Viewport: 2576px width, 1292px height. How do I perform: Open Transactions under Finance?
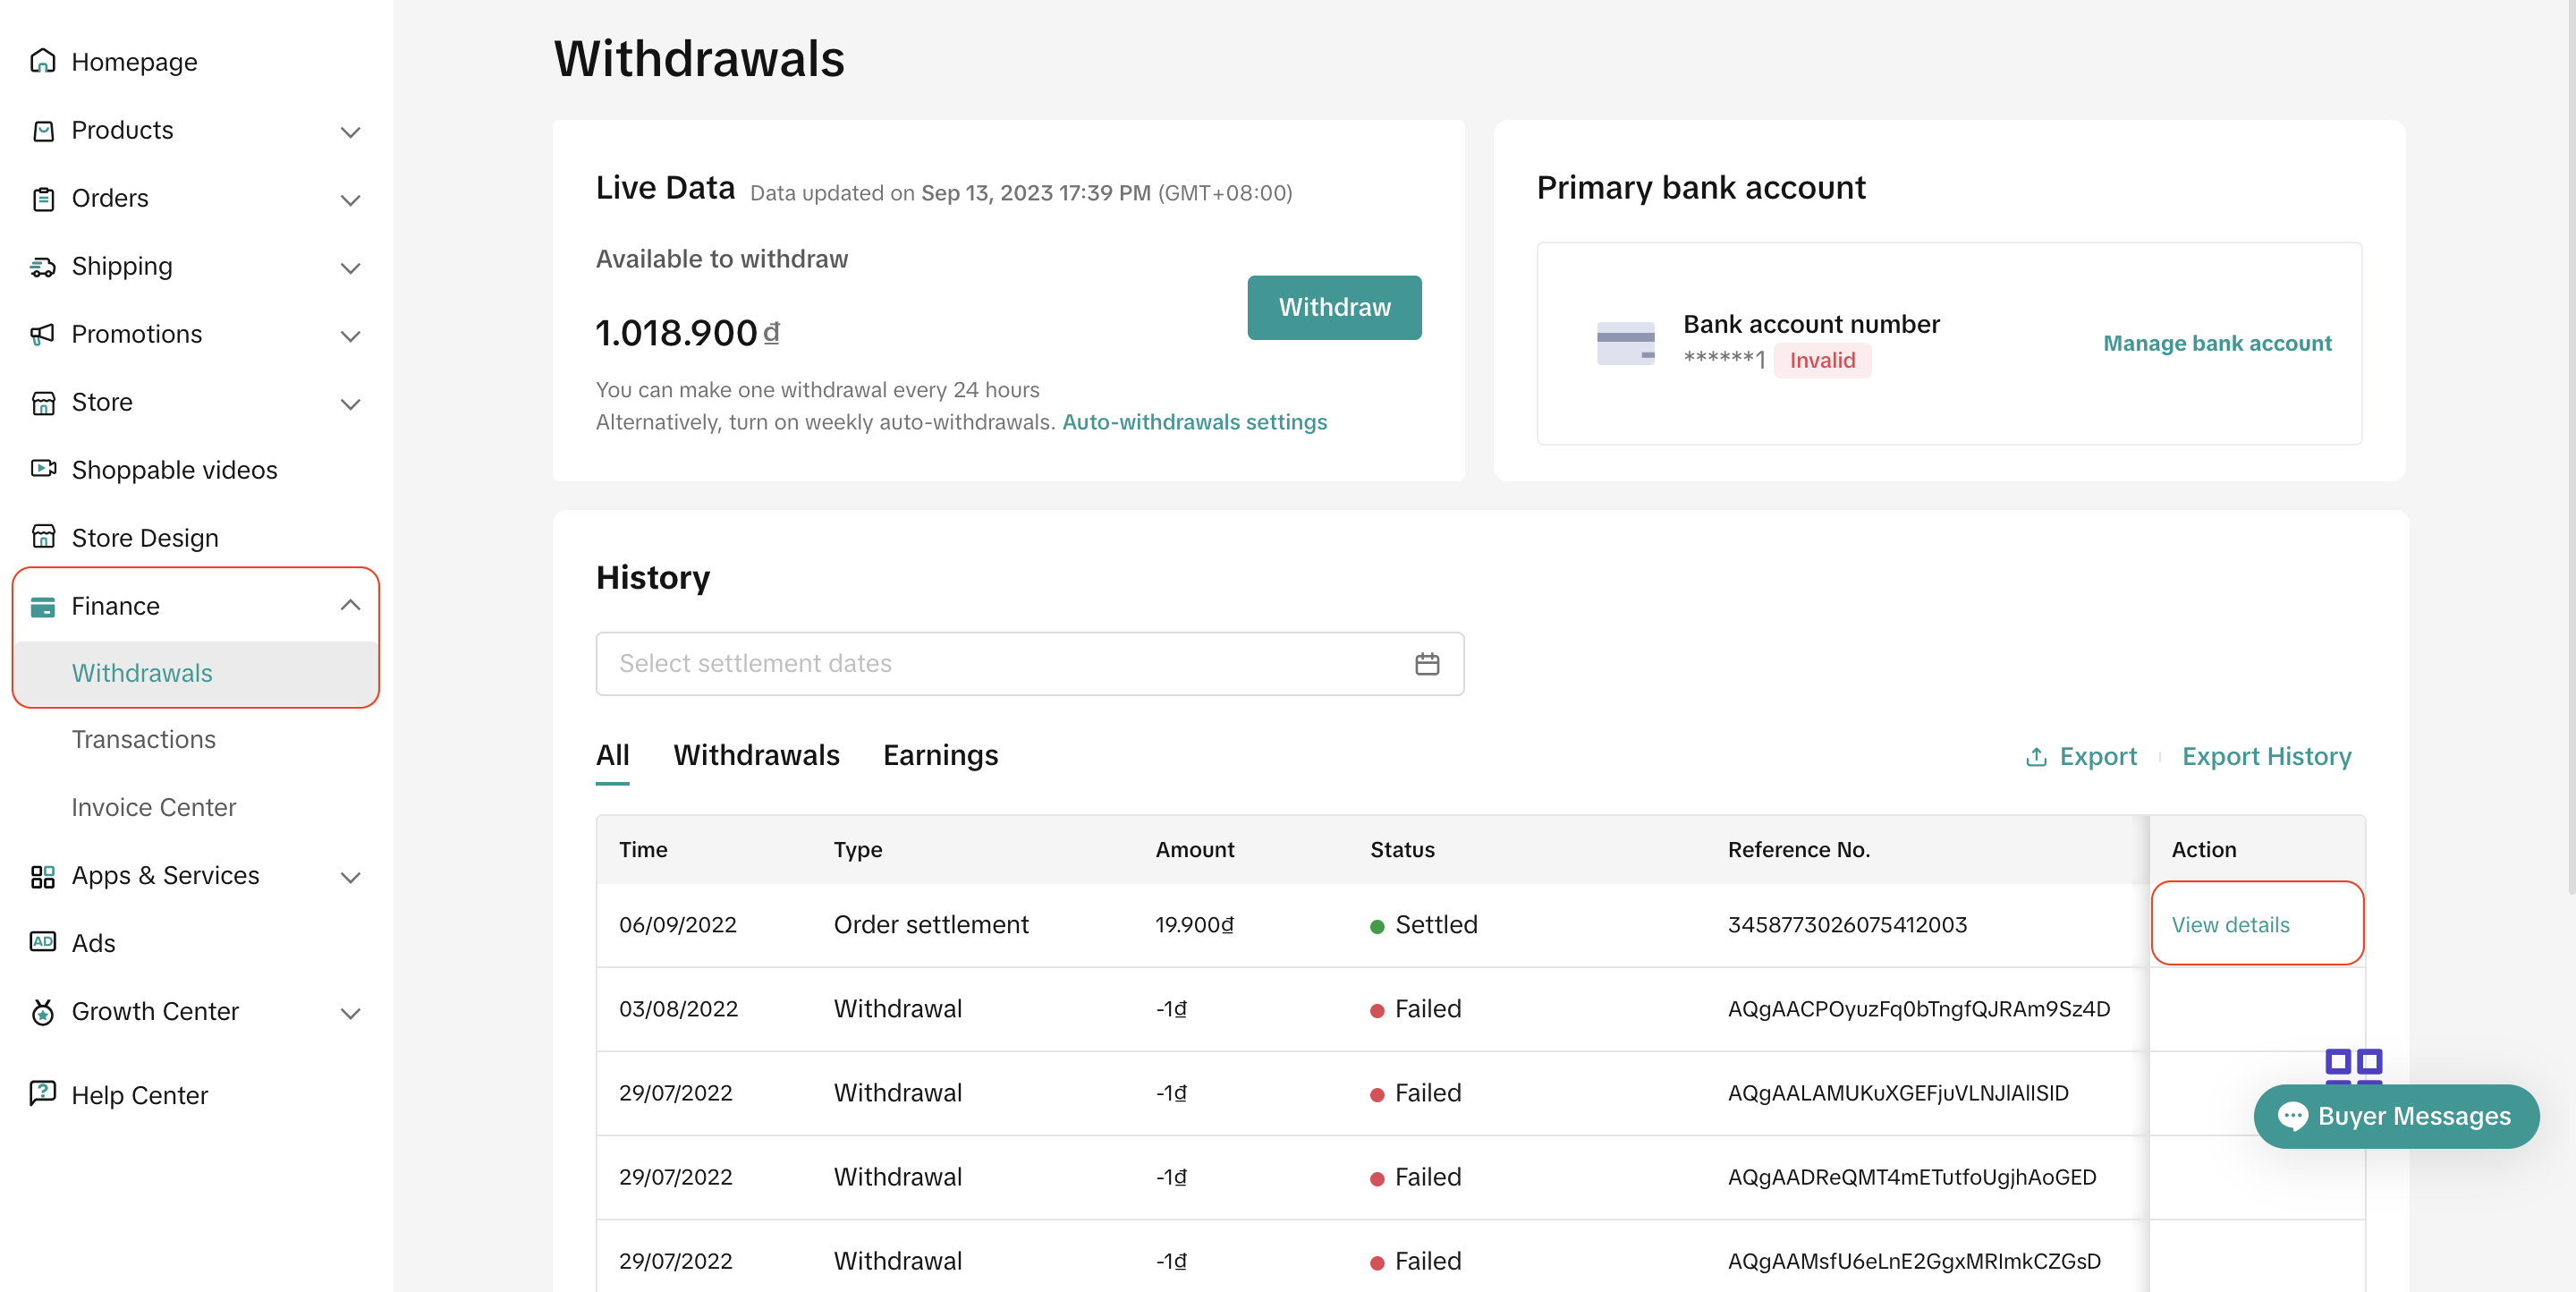(143, 739)
